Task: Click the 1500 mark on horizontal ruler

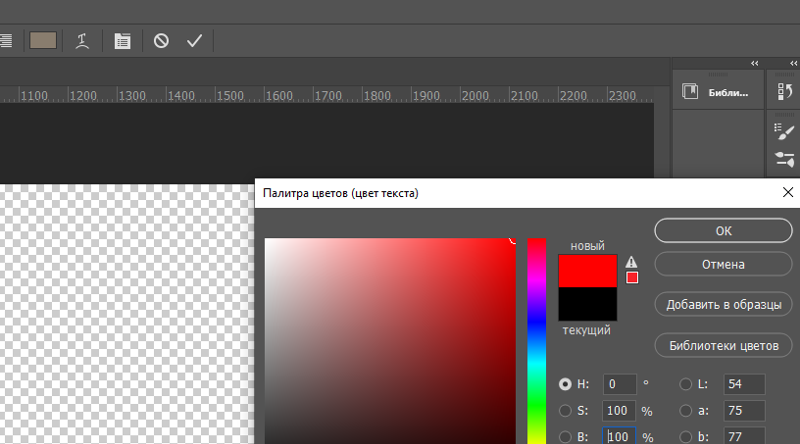Action: 230,95
